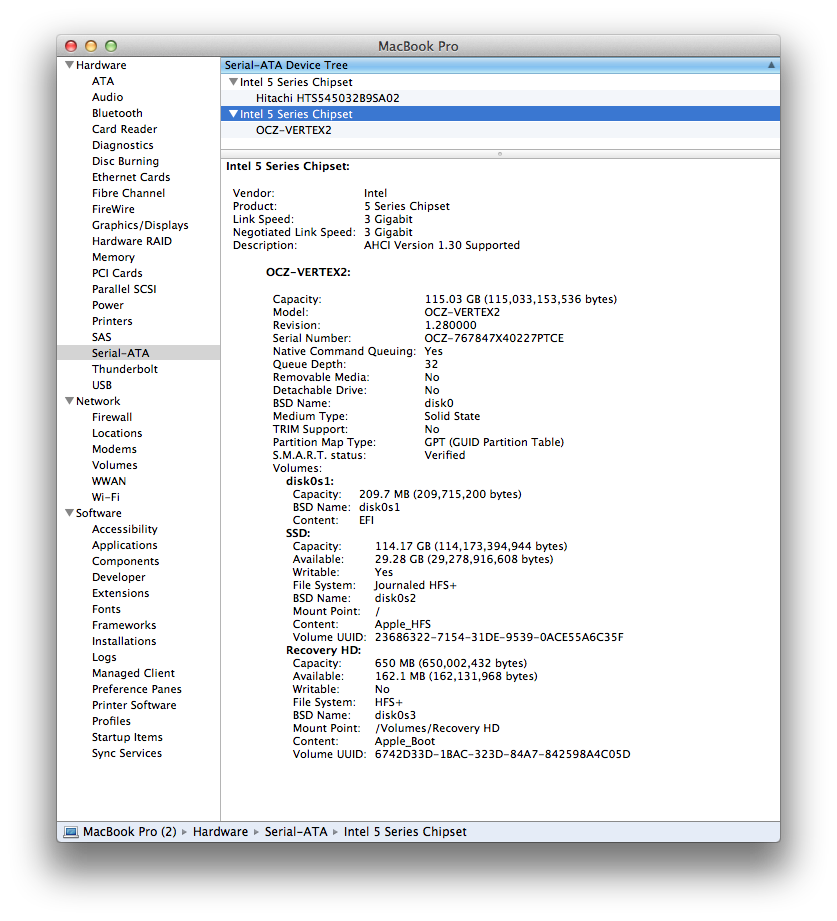This screenshot has height=921, width=837.
Task: Collapse the Hardware section triangle
Action: coord(69,65)
